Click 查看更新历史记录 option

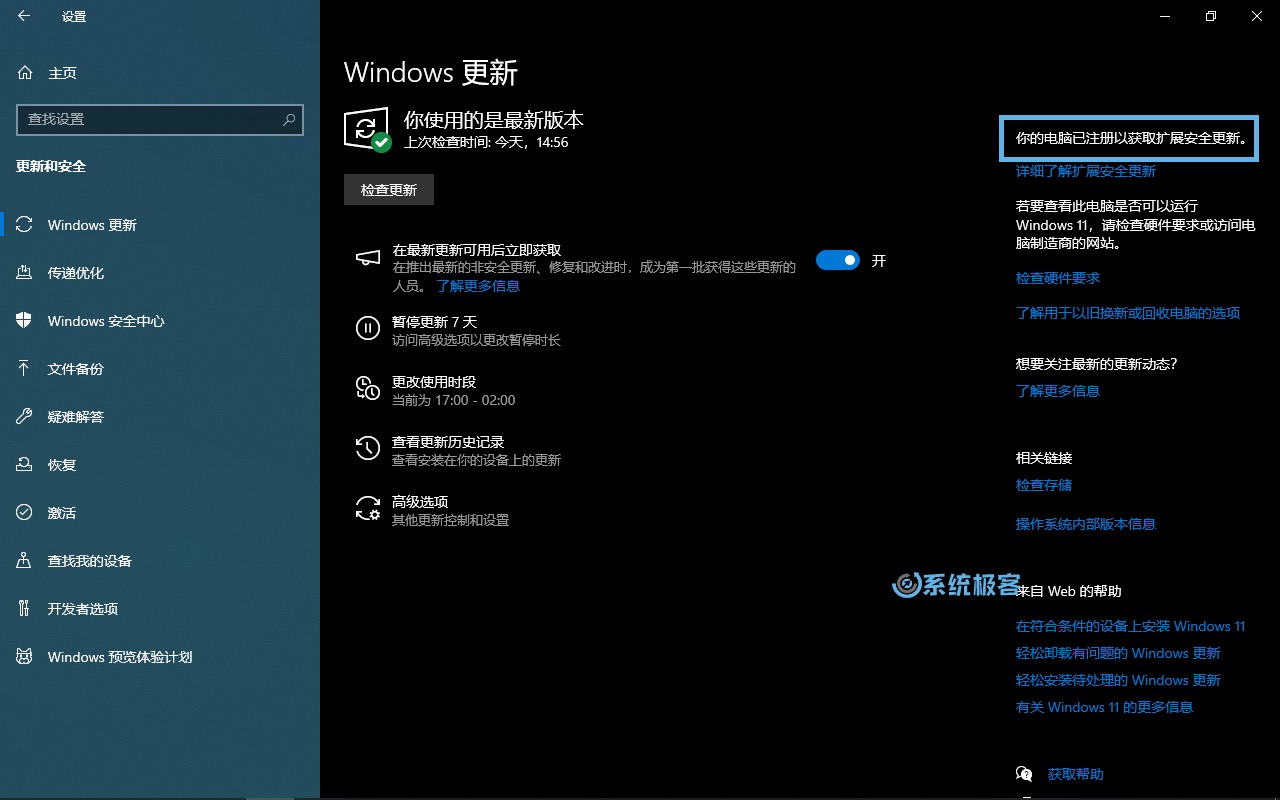448,442
